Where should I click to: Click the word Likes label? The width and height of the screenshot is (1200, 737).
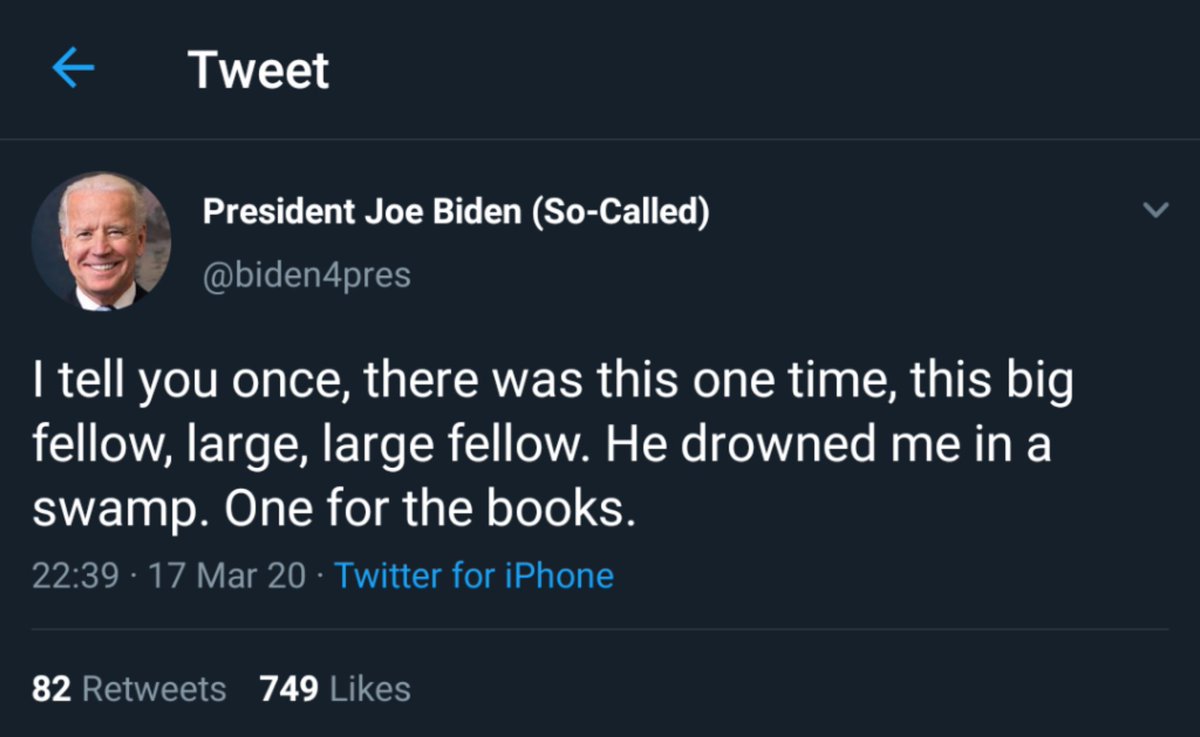click(369, 689)
